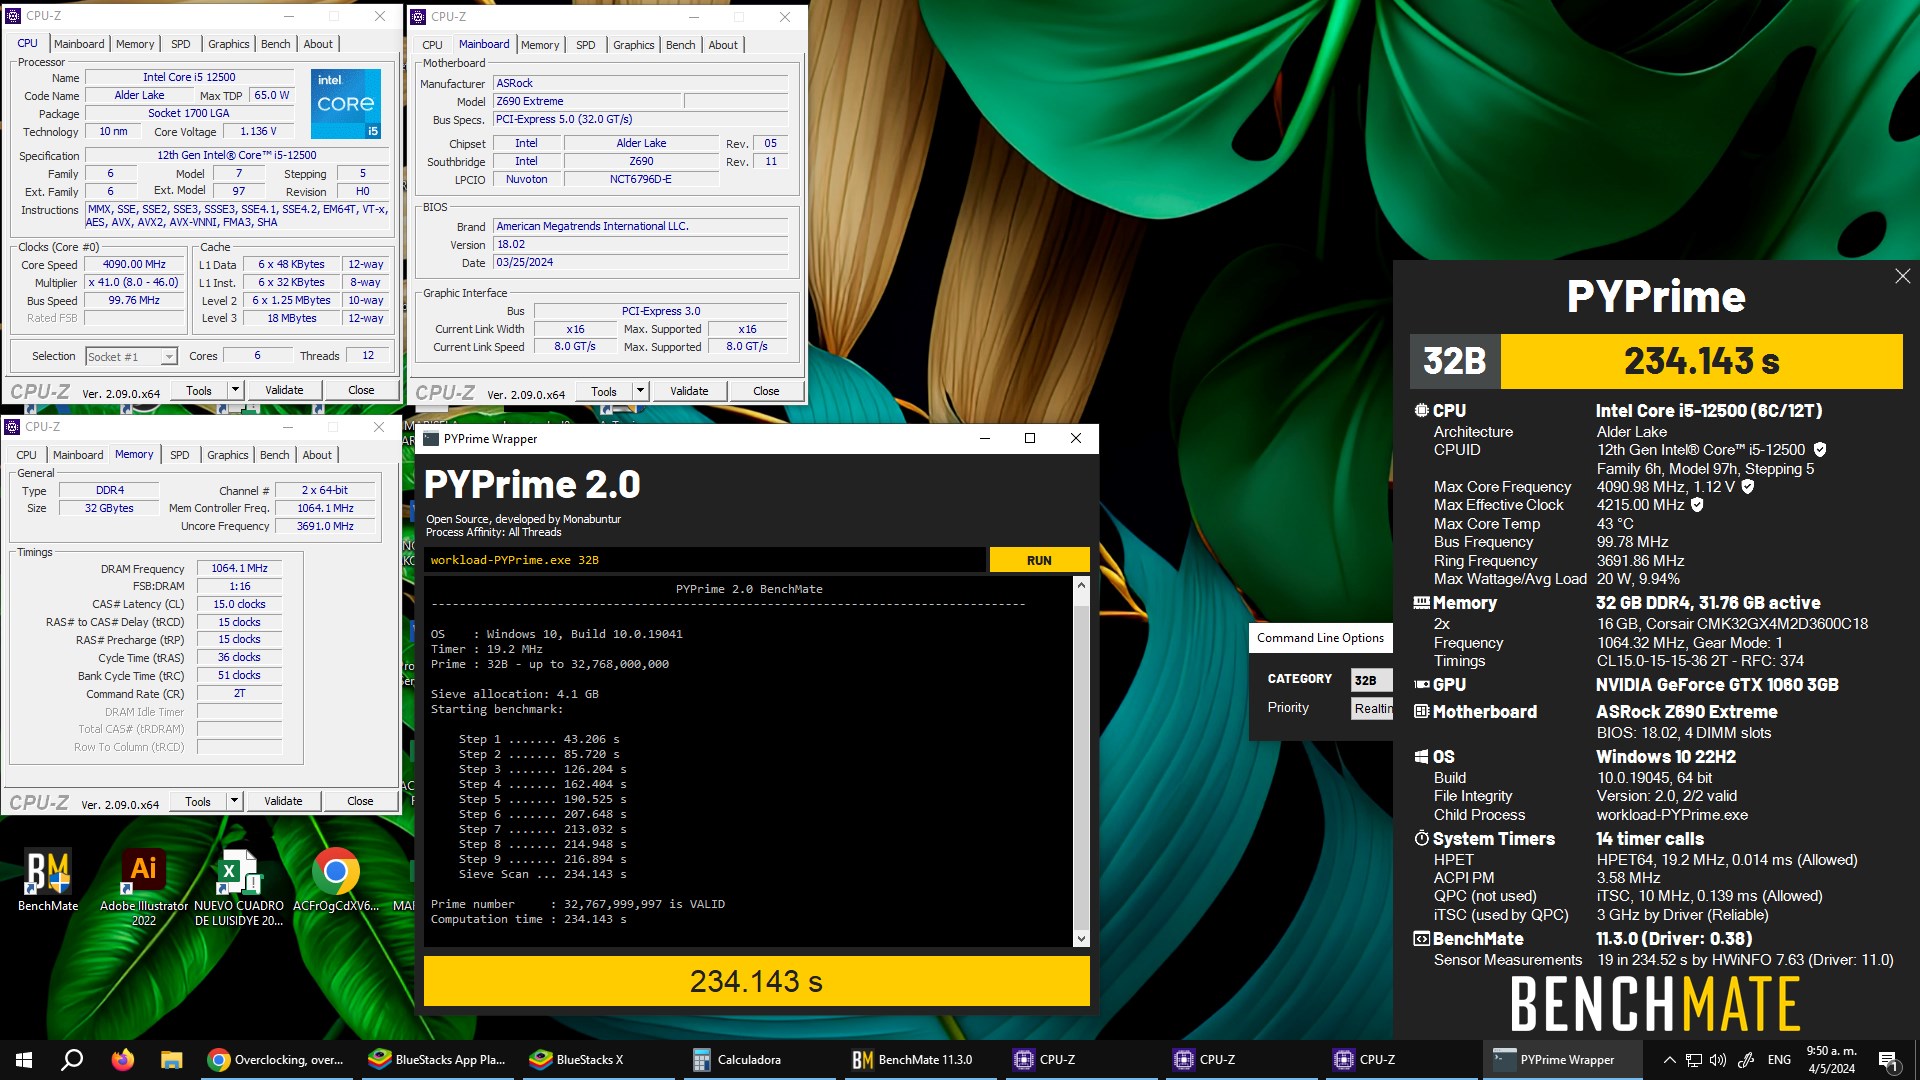
Task: Click Tools button in the Memory window
Action: [x=198, y=801]
